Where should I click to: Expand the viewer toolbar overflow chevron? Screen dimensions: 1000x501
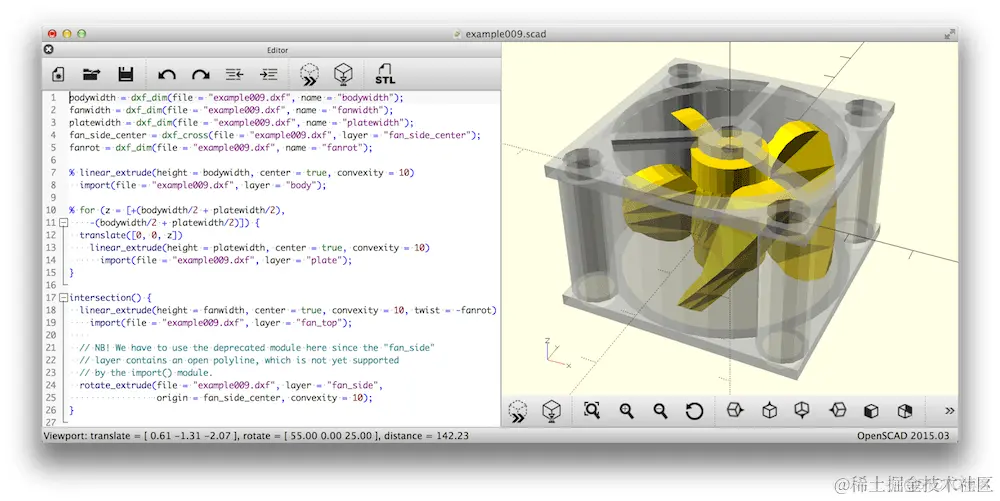click(x=949, y=410)
